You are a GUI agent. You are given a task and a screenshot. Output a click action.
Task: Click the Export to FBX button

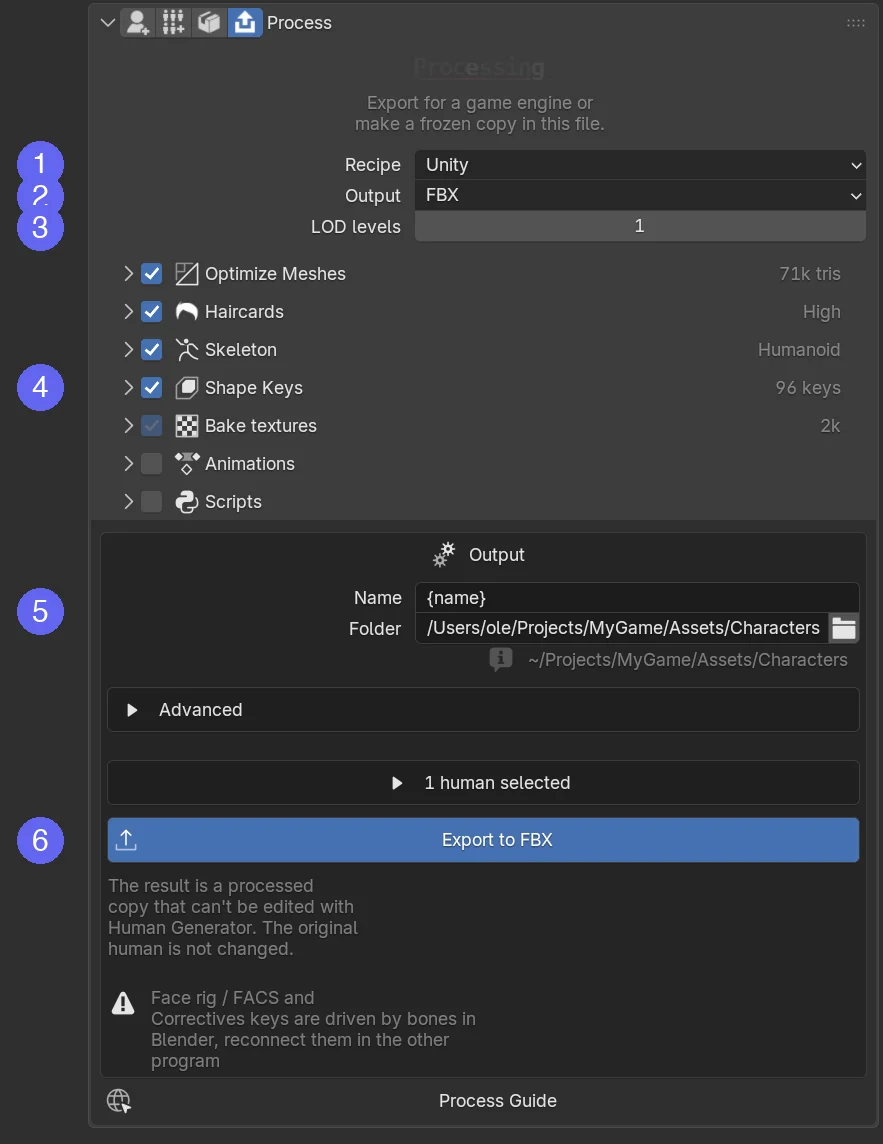(483, 840)
